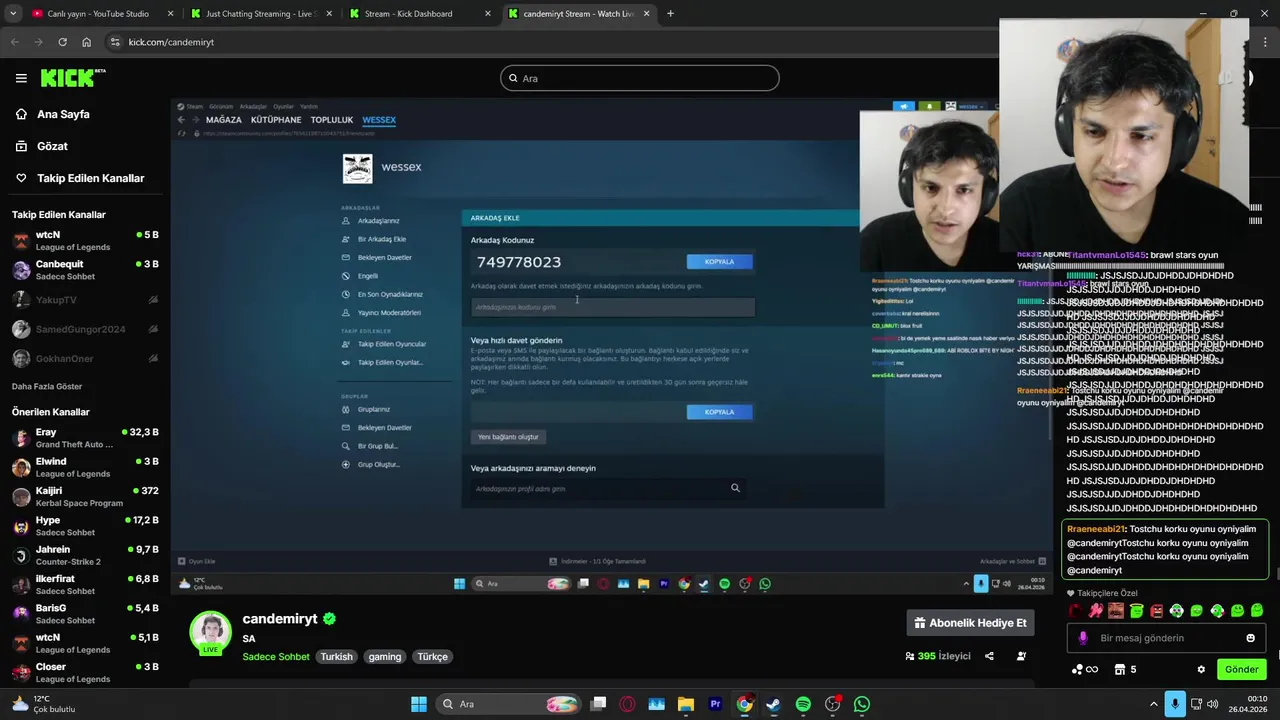Viewport: 1280px width, 720px height.
Task: Open Hype recommended channel
Action: (85, 526)
